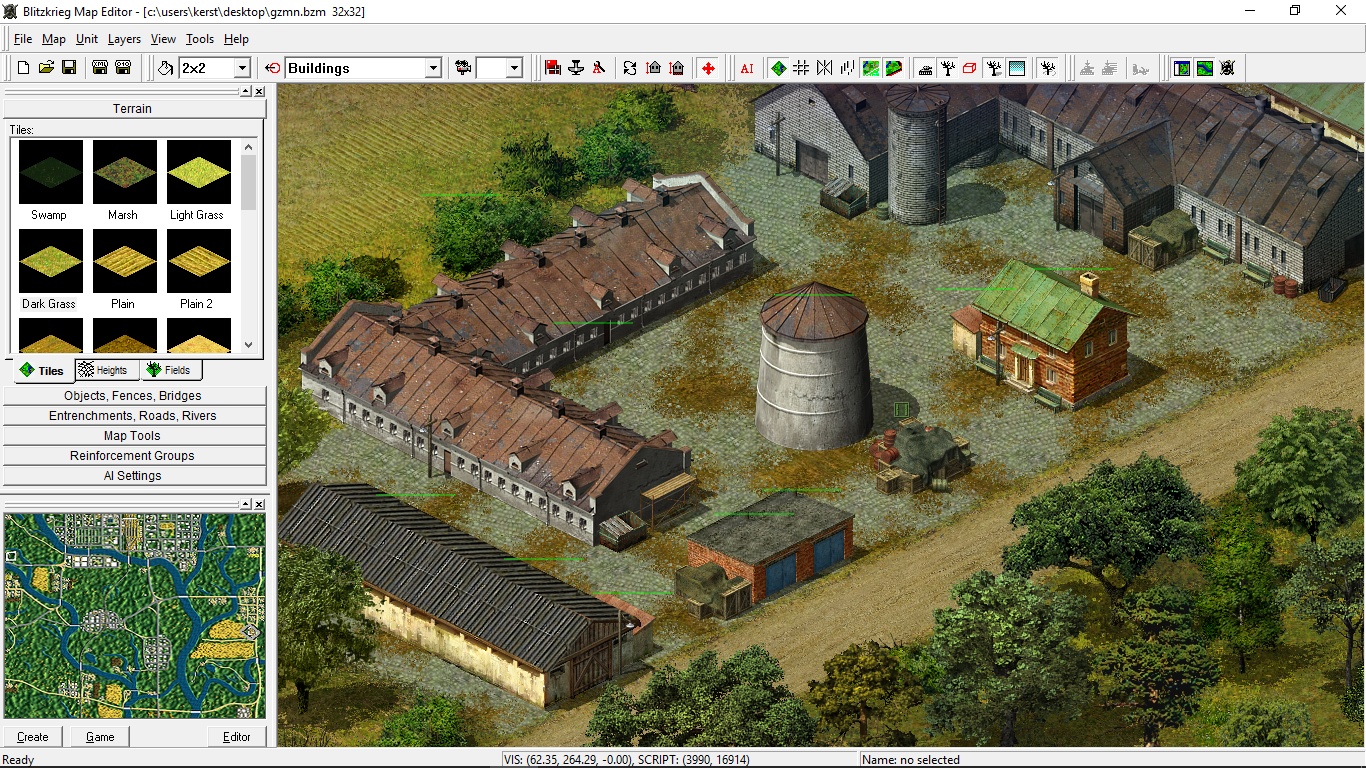
Task: Click the save as XML disk icon
Action: point(100,68)
